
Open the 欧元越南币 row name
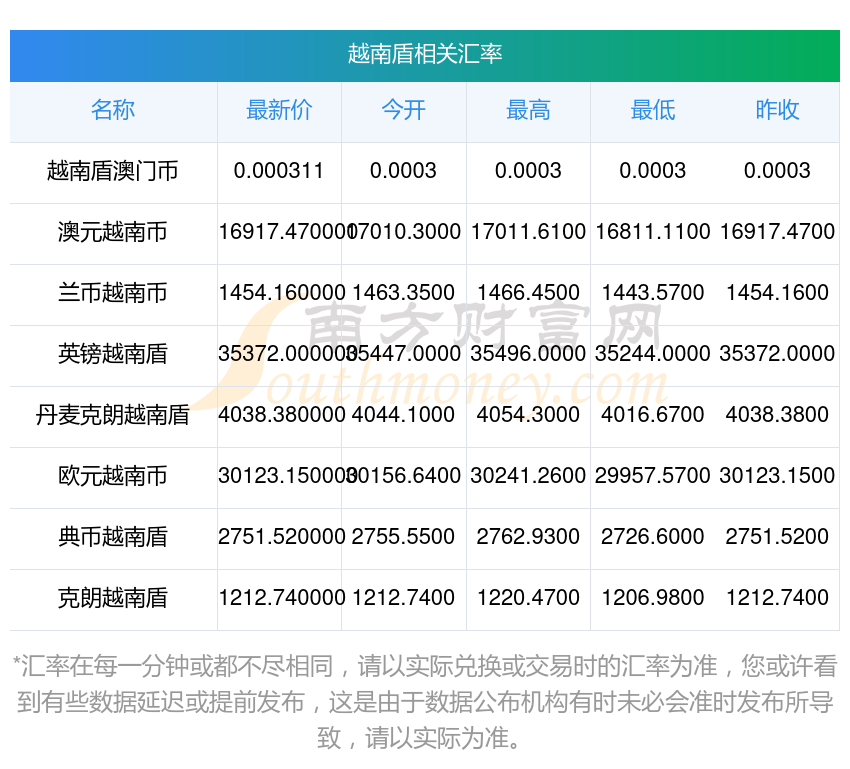(x=113, y=476)
